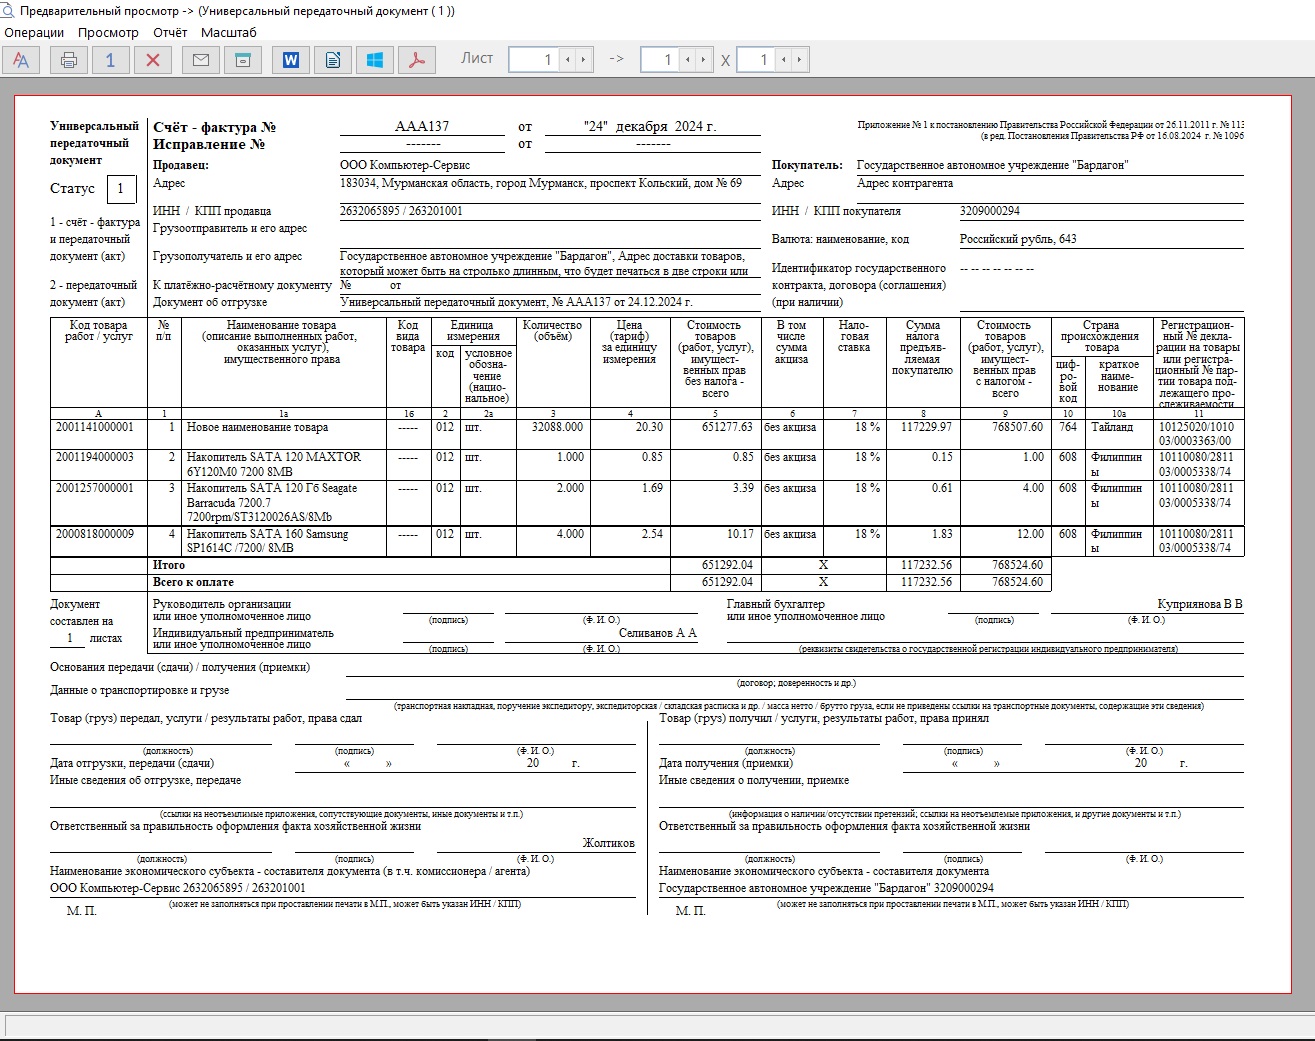Open the Отчёт menu
Viewport: 1315px width, 1041px height.
[170, 32]
